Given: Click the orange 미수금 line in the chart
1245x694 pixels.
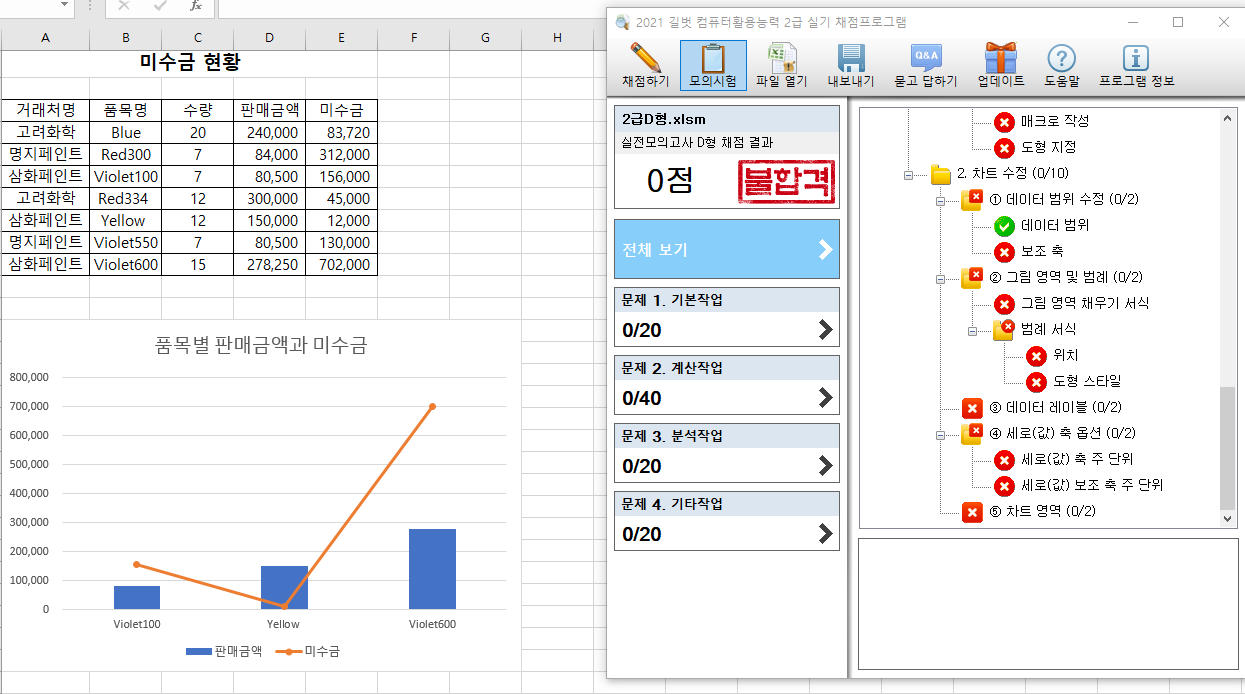Looking at the screenshot, I should tap(358, 506).
